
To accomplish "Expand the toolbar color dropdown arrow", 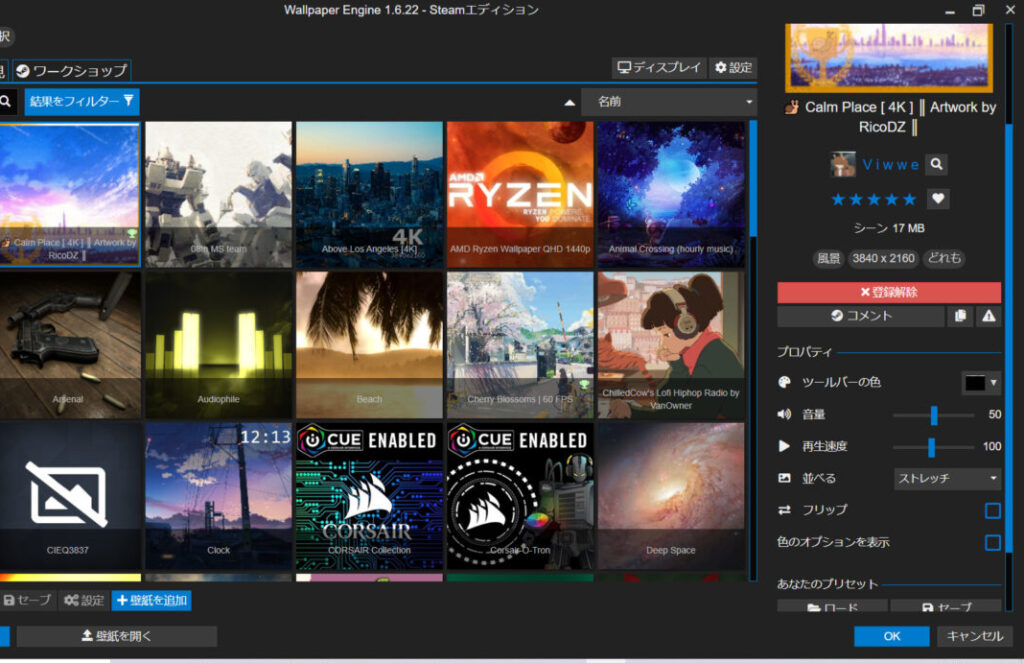I will (x=992, y=383).
